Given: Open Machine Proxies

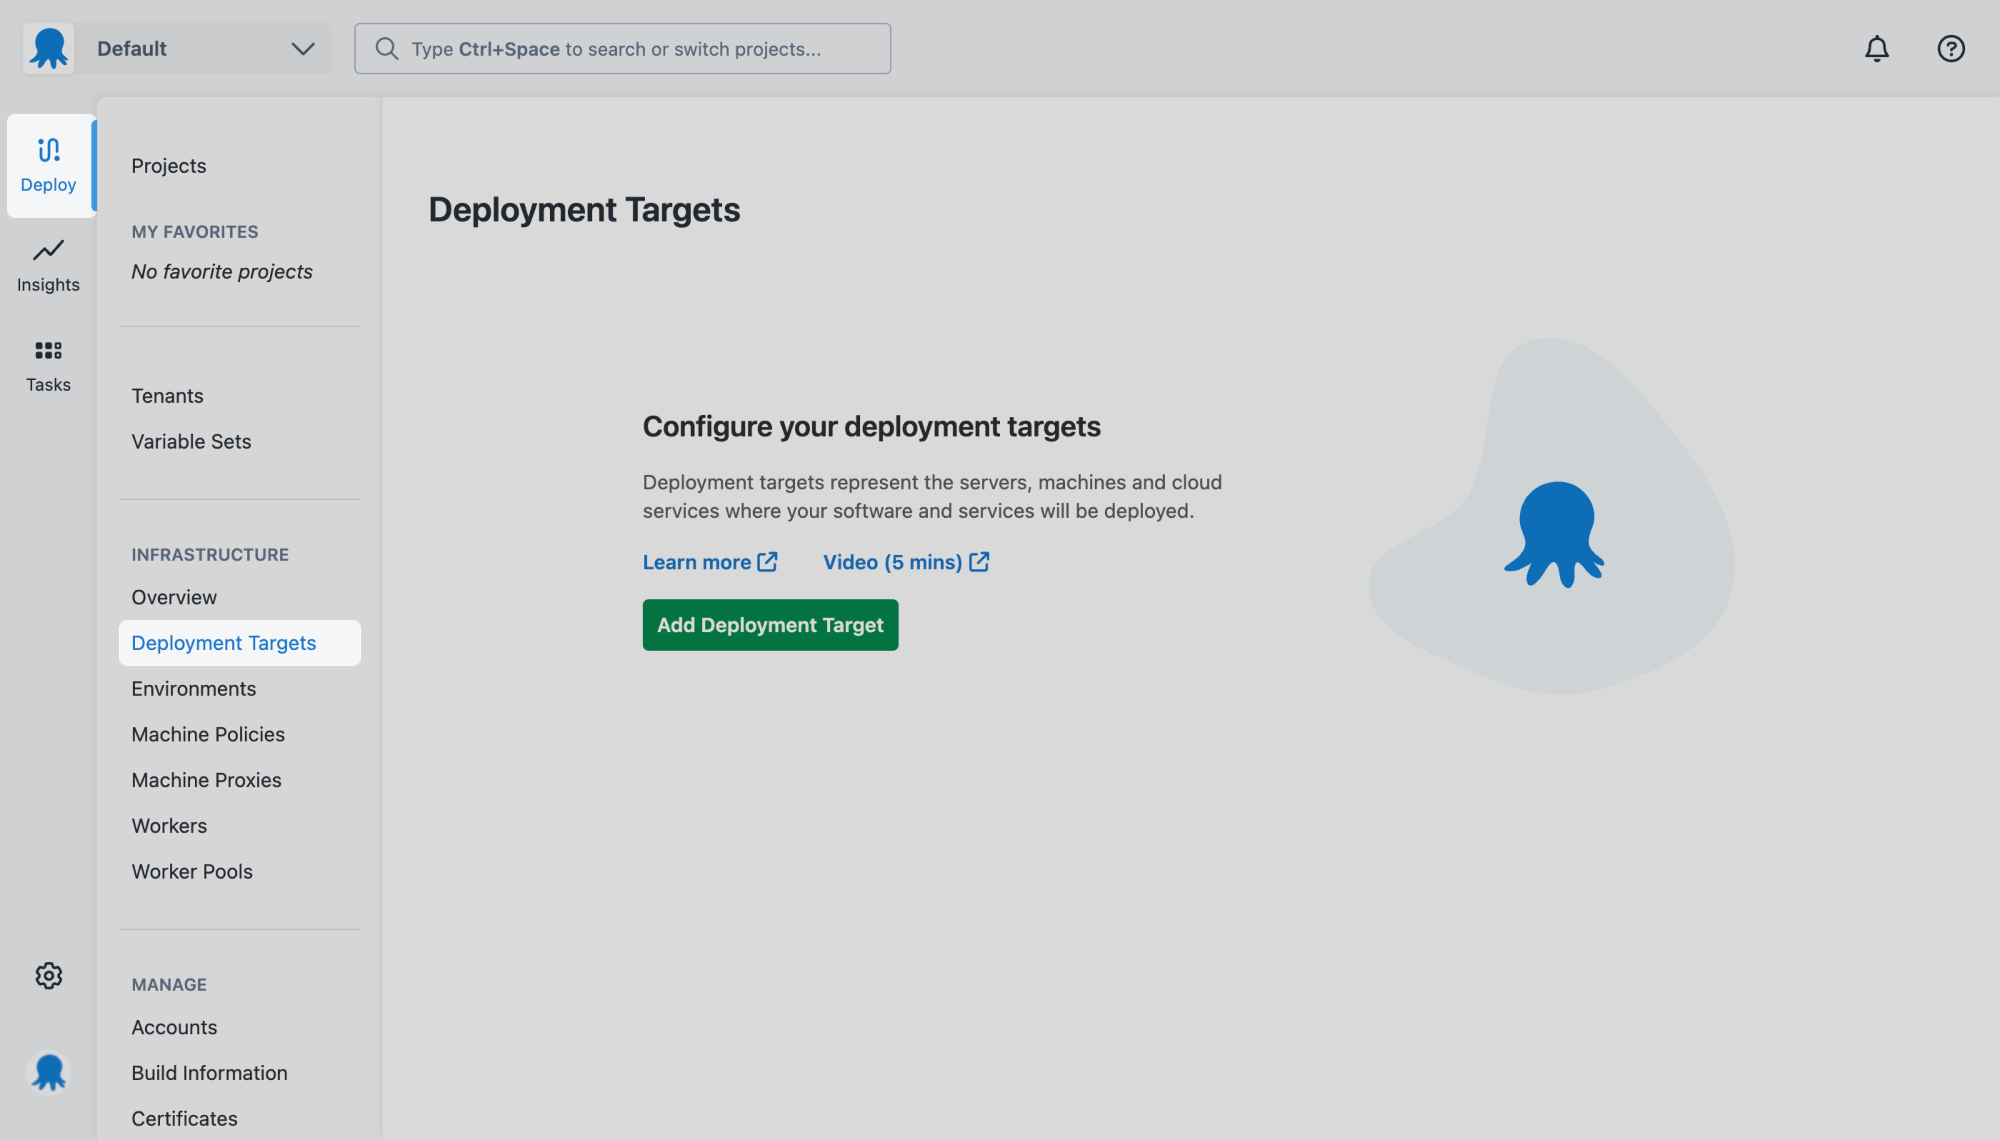Looking at the screenshot, I should (206, 780).
